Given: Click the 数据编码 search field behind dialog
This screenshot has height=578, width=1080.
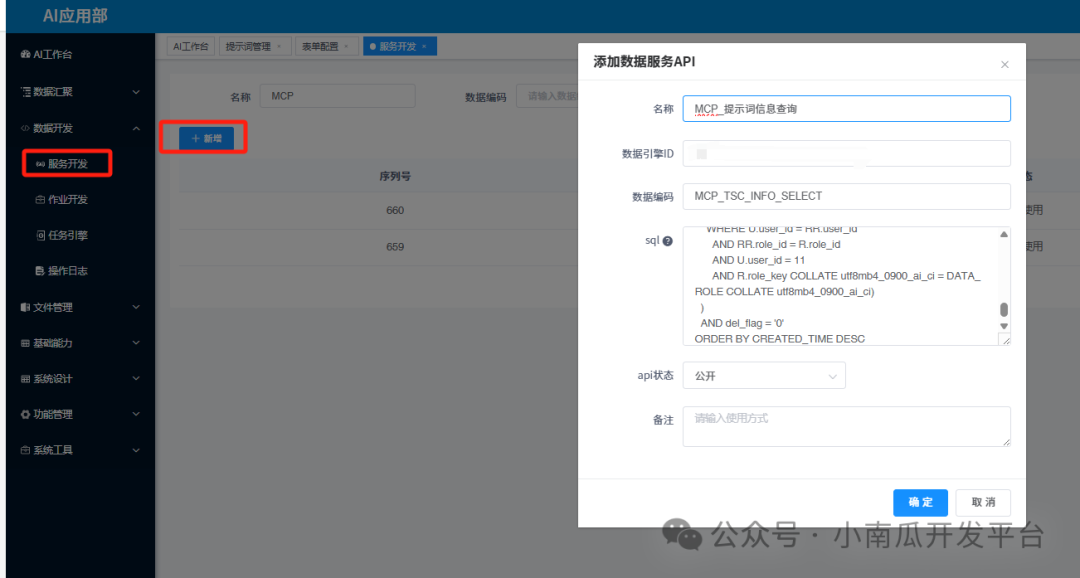Looking at the screenshot, I should (x=547, y=96).
